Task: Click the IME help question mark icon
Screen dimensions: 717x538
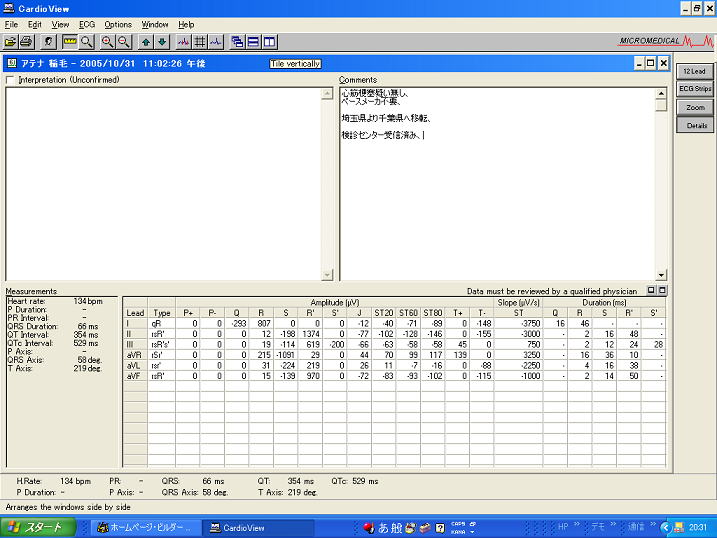Action: (440, 528)
